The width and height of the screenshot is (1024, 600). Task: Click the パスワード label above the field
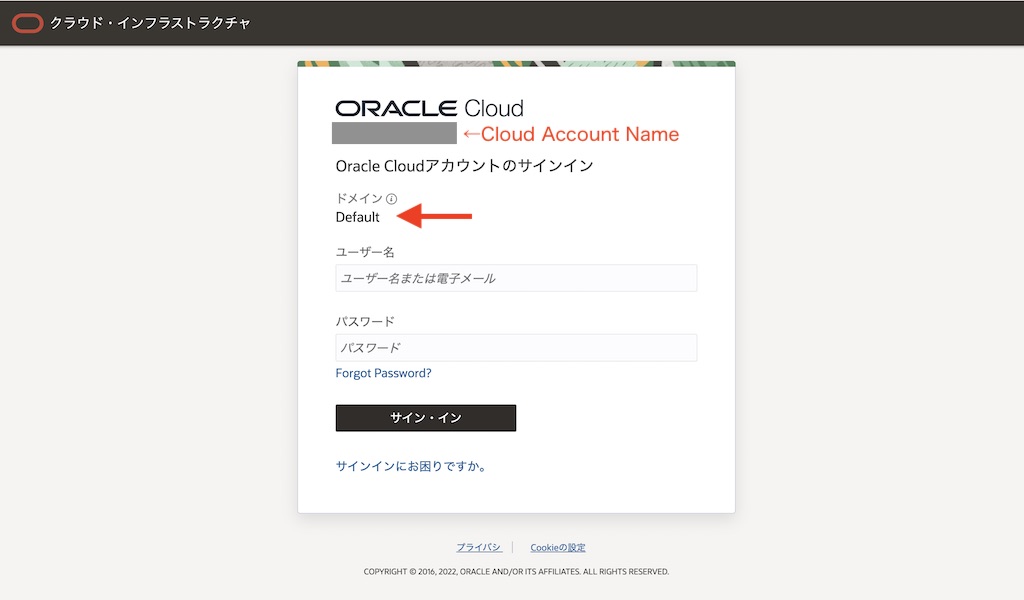365,322
